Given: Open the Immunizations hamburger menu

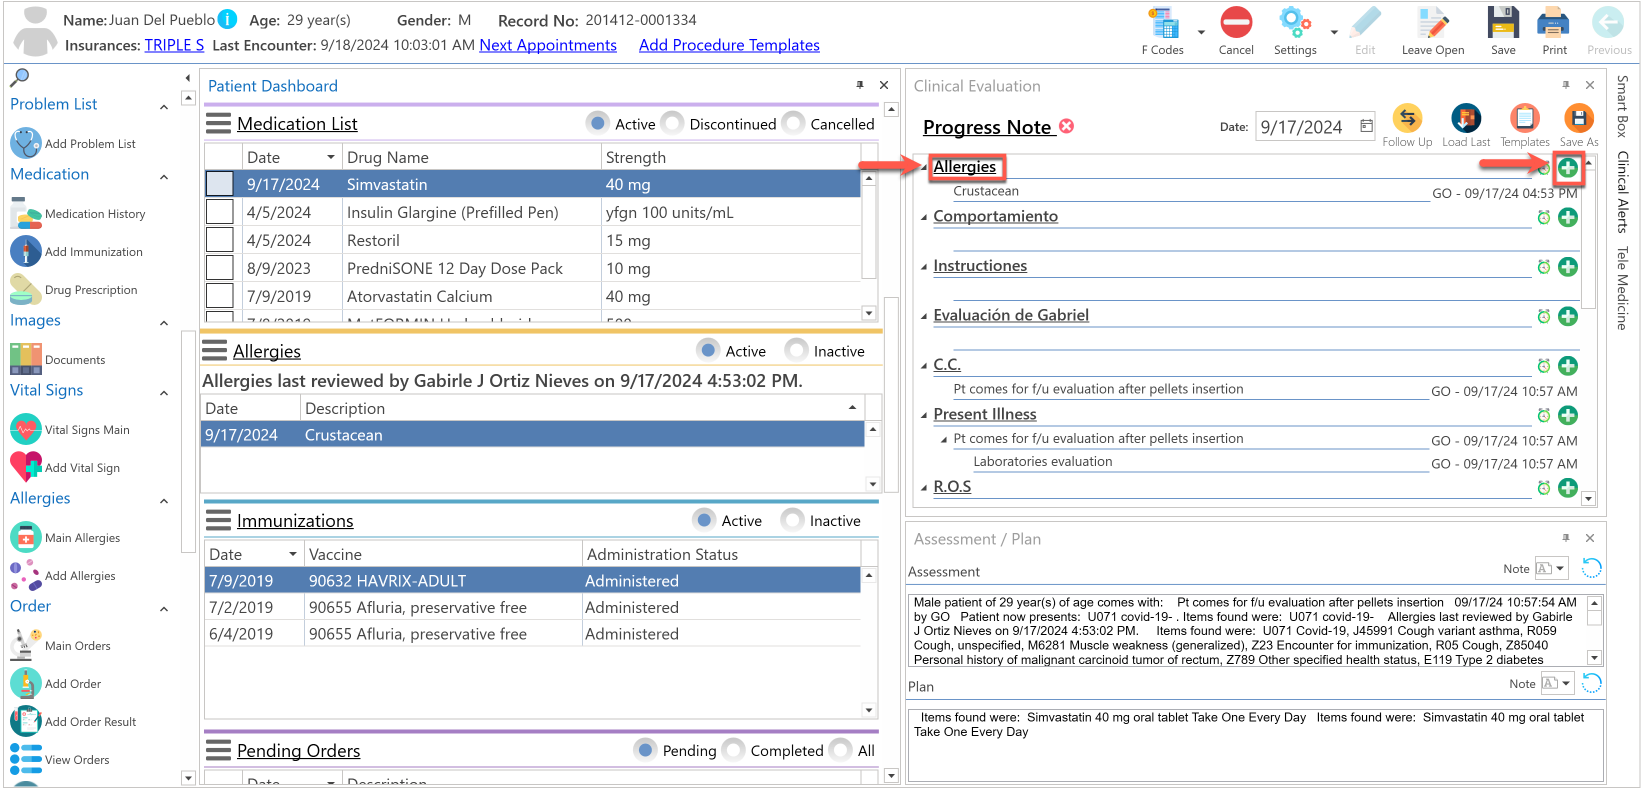Looking at the screenshot, I should pyautogui.click(x=218, y=520).
